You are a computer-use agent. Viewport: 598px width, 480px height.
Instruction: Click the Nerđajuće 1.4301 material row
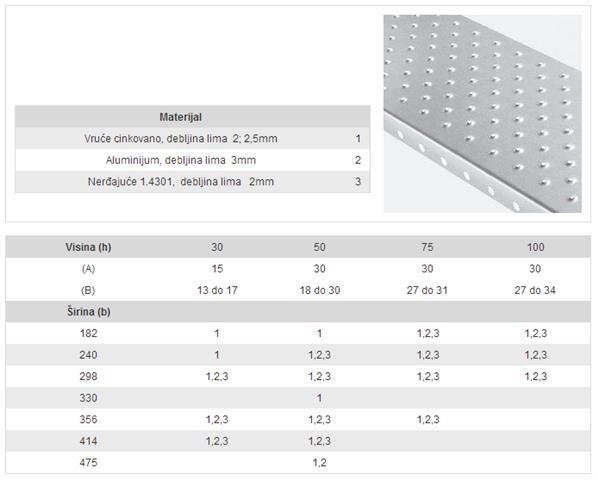(x=193, y=181)
